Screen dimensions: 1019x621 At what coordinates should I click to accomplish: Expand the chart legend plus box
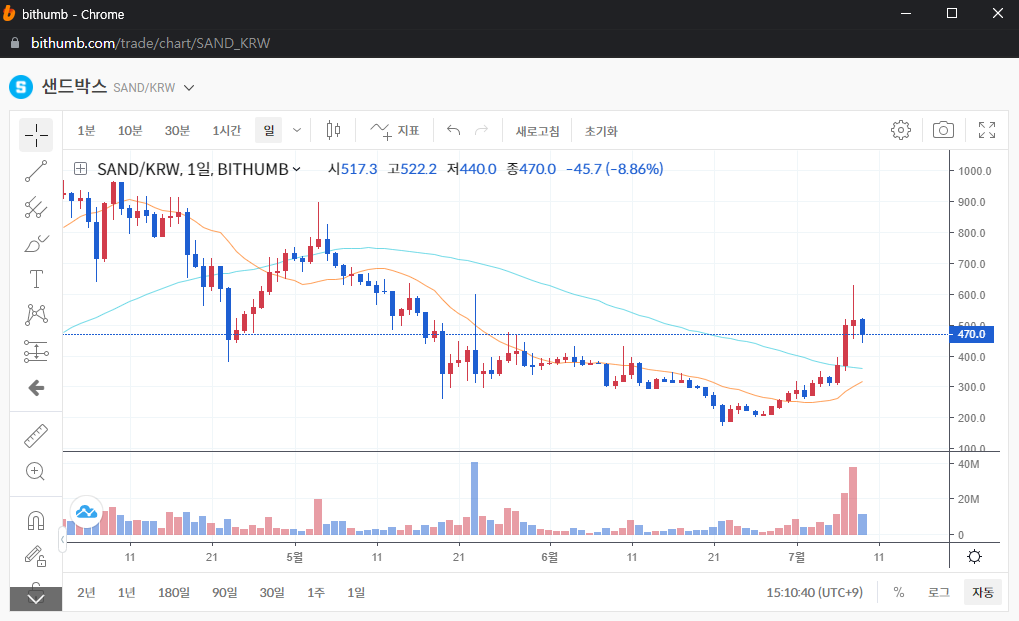(81, 169)
